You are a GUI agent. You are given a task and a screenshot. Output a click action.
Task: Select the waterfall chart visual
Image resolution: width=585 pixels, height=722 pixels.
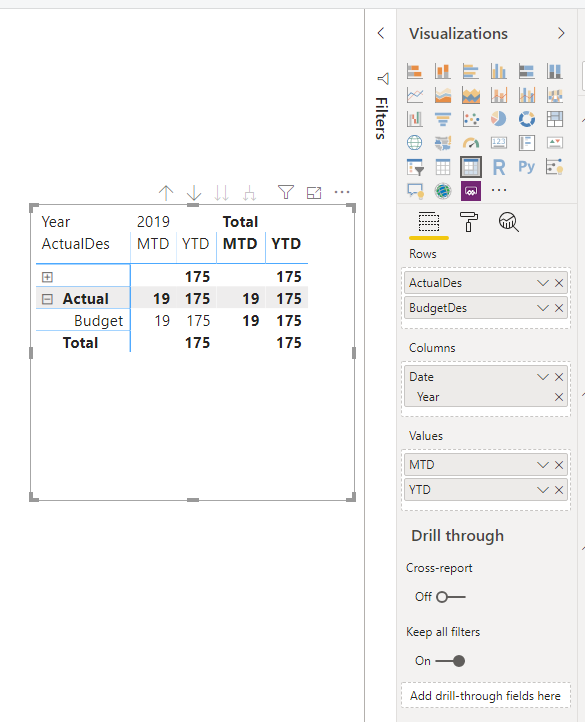[x=415, y=119]
